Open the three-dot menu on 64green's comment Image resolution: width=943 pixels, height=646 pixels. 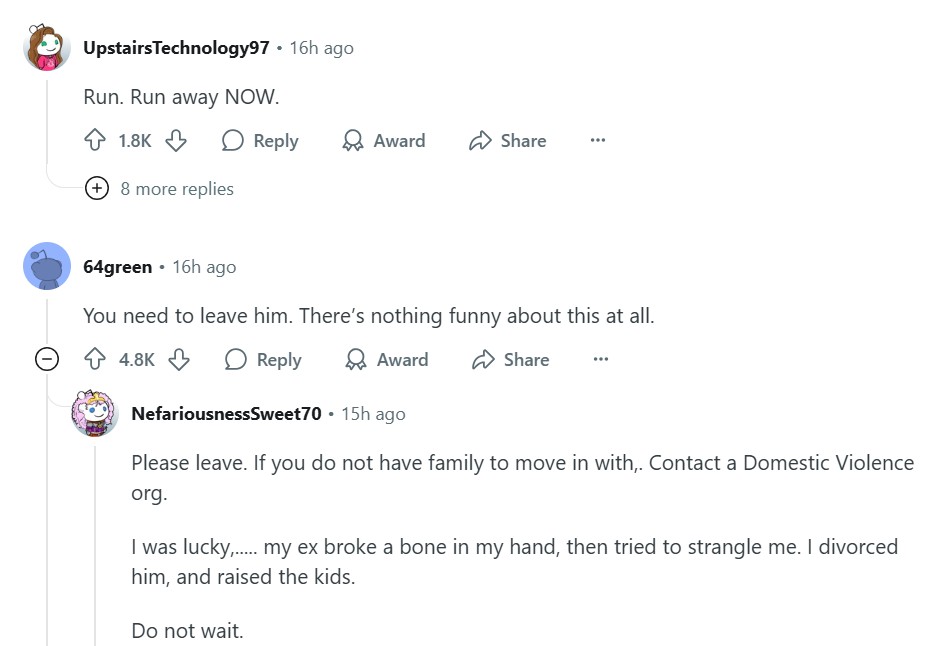(600, 360)
